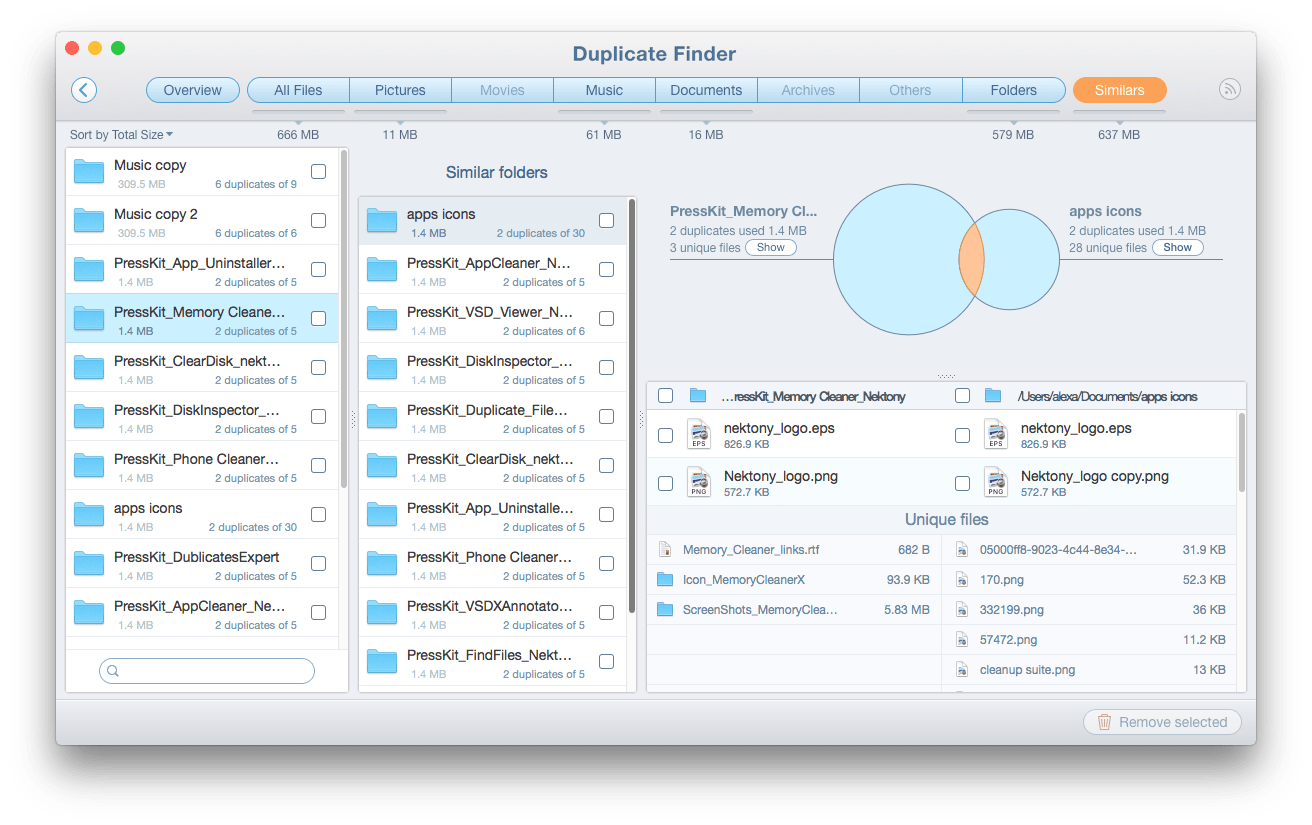Check the Music copy folder checkbox
Viewport: 1312px width, 825px height.
(x=318, y=172)
